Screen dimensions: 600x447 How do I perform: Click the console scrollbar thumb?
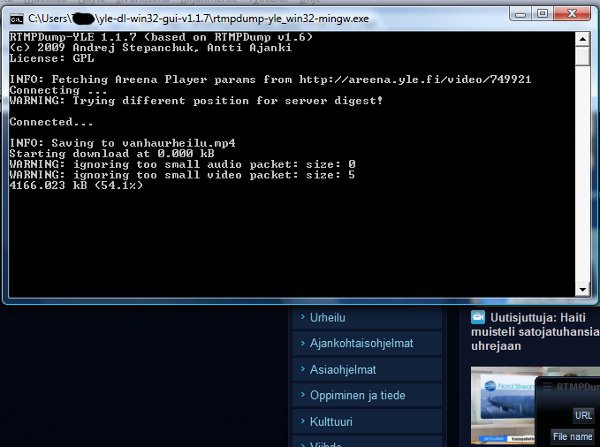pos(582,56)
